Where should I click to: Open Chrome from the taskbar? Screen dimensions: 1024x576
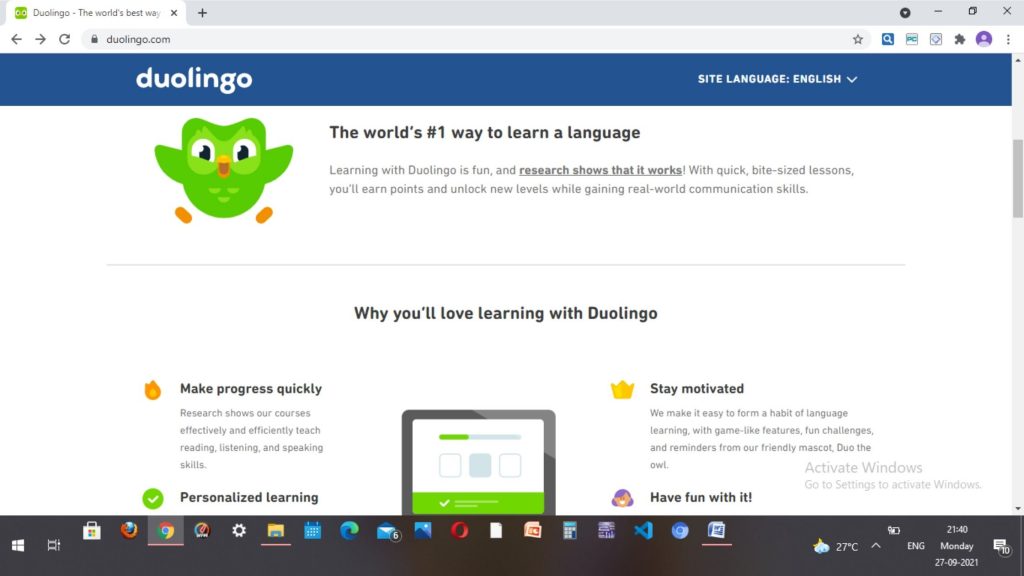[x=166, y=530]
